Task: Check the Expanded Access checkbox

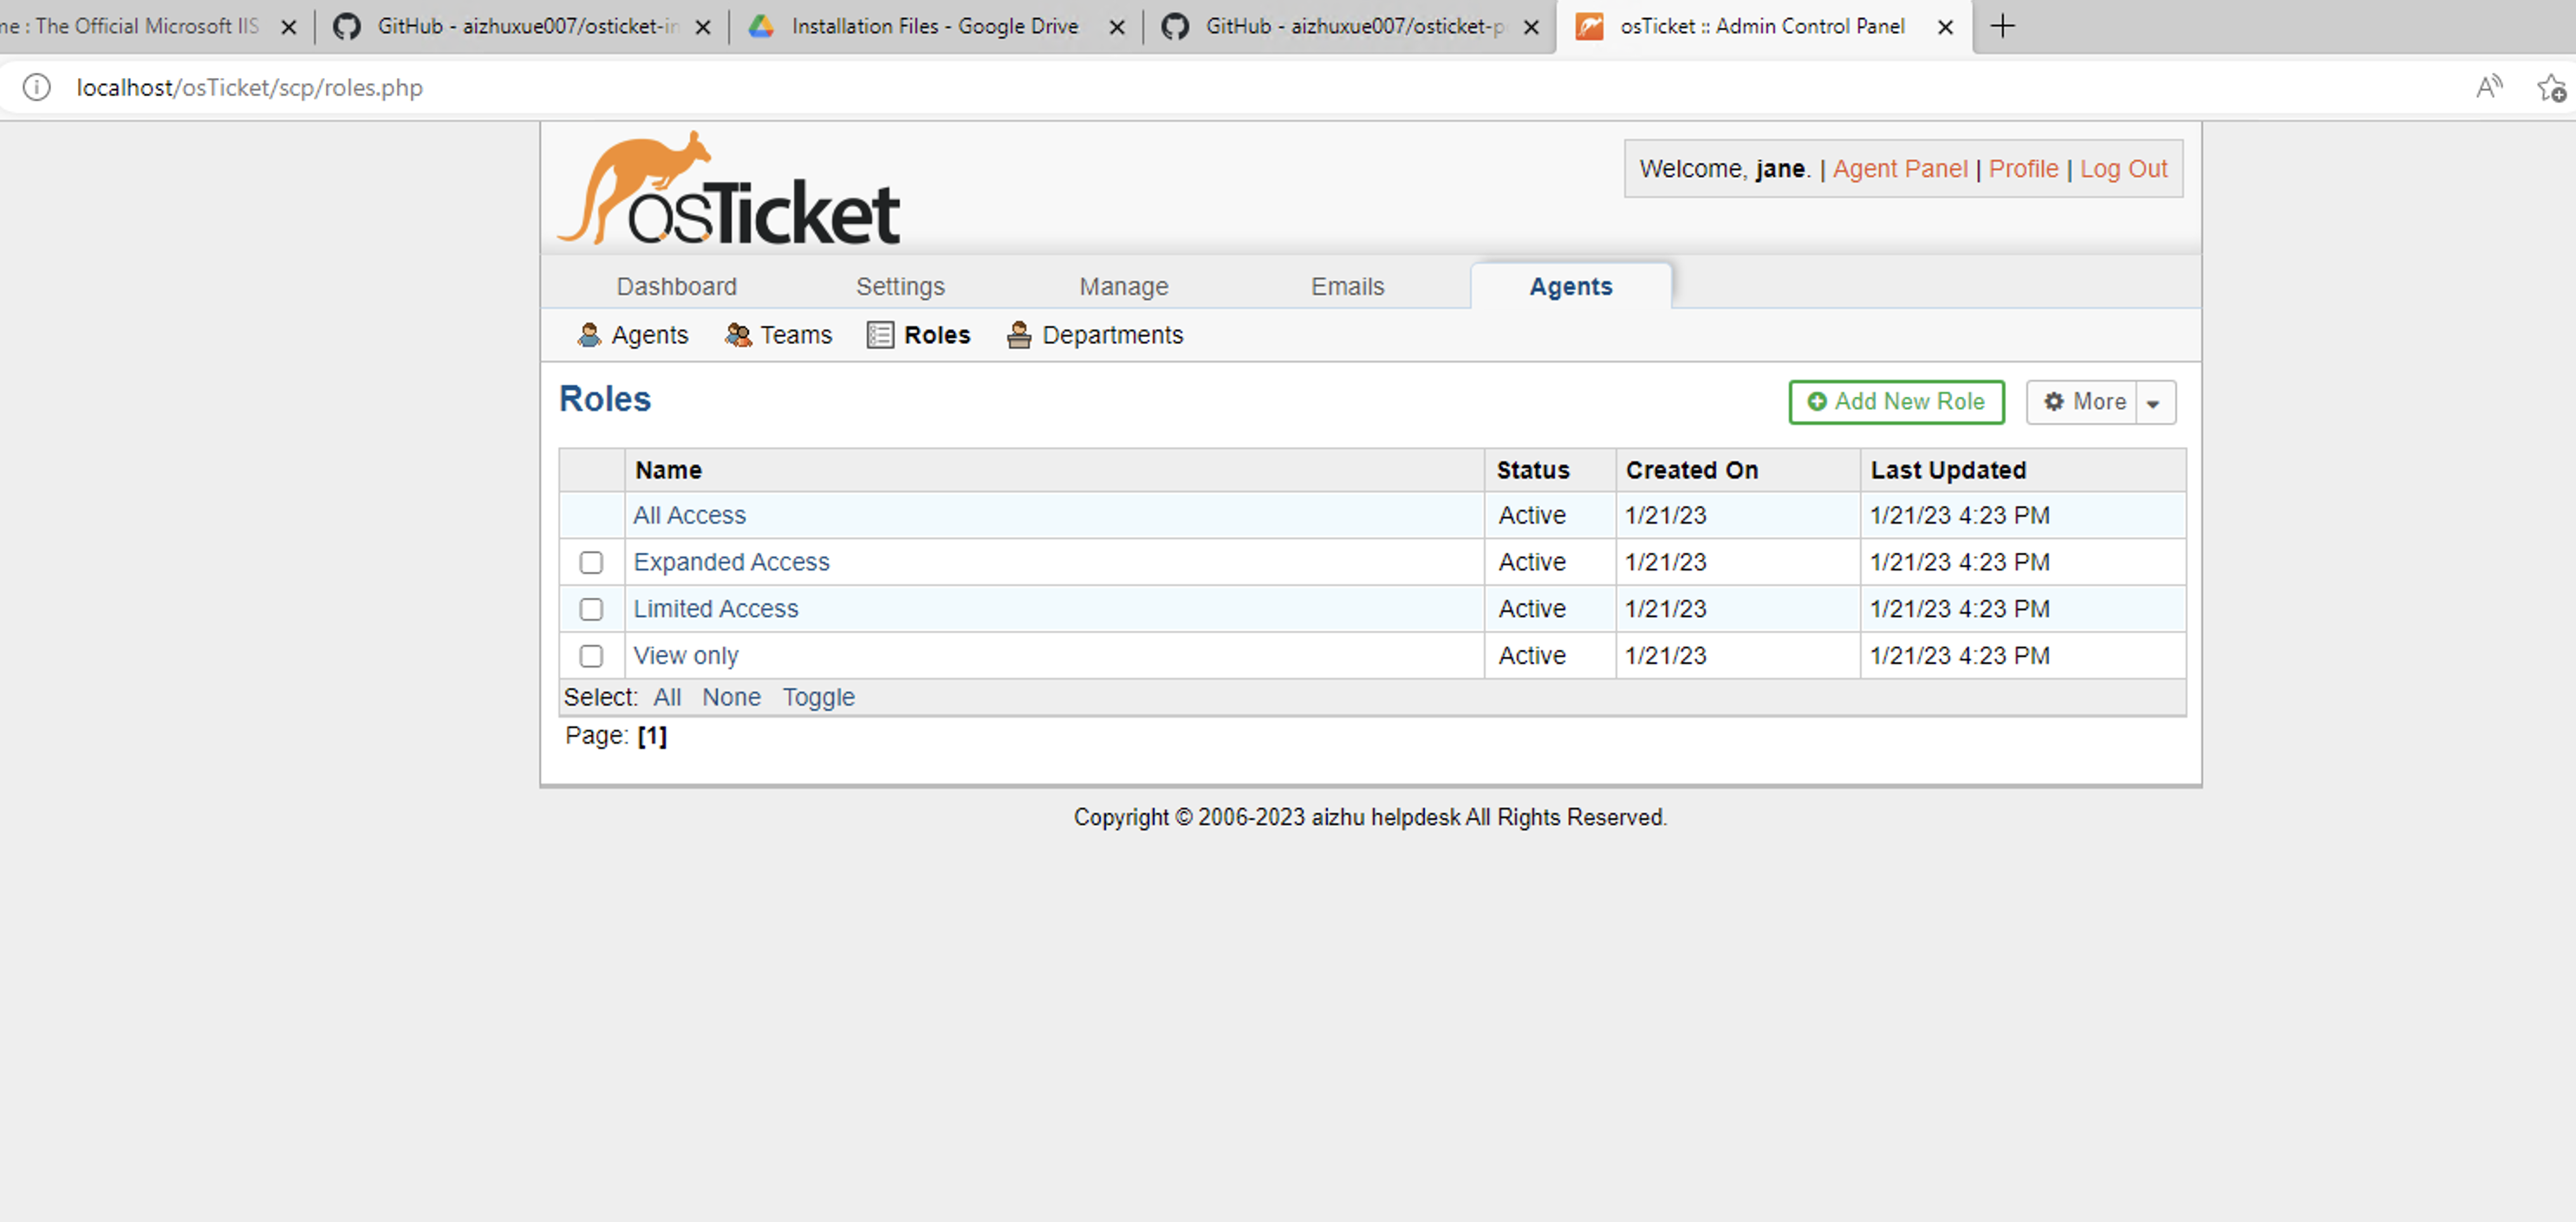Action: (591, 562)
